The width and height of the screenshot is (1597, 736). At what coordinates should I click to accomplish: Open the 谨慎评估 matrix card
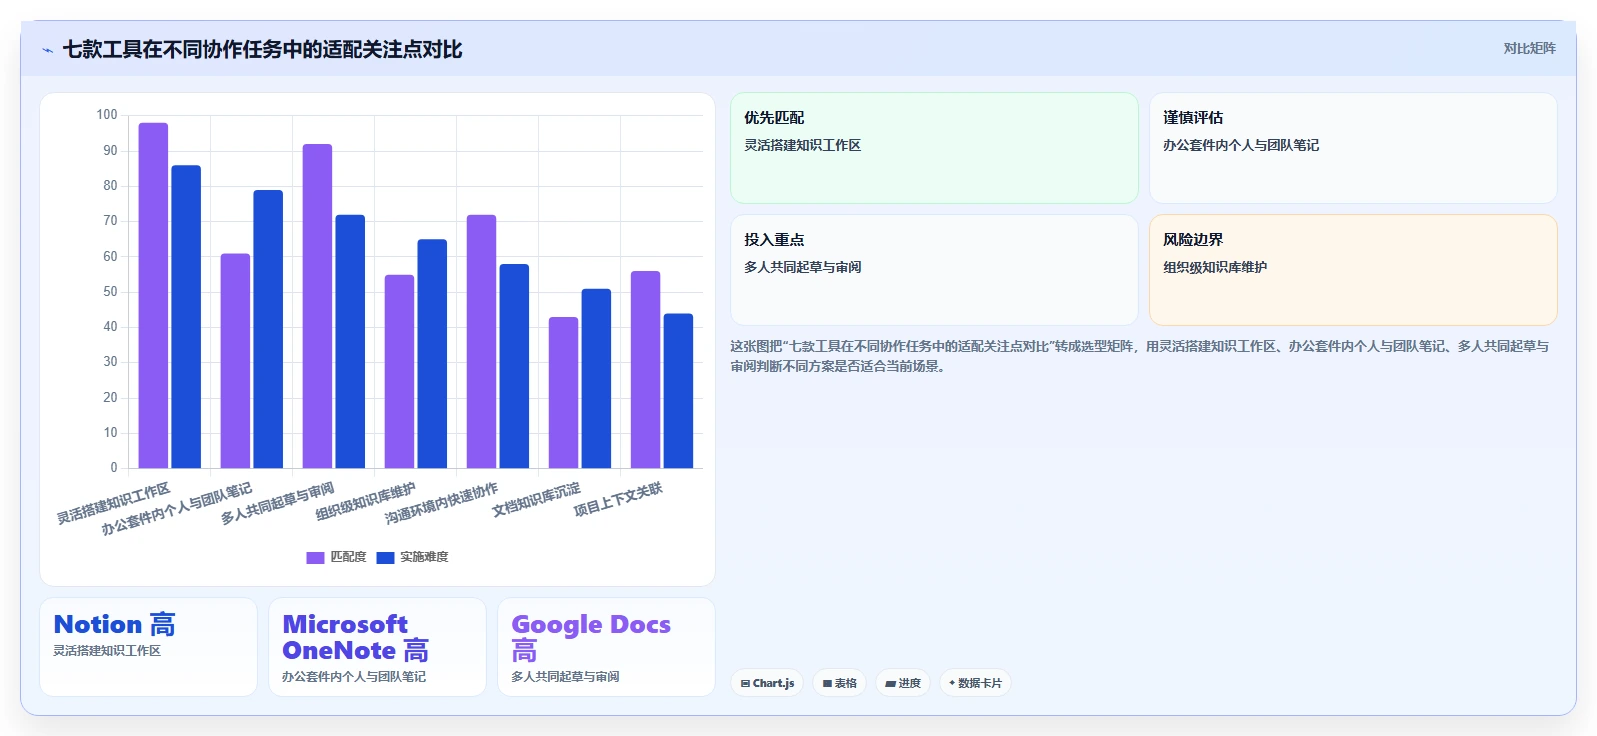coord(1353,148)
